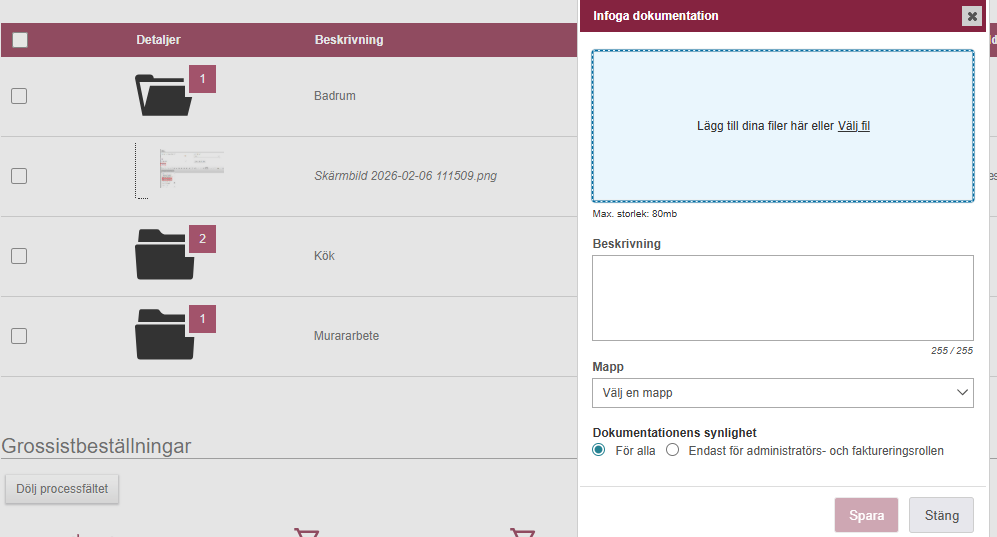Check the Kök row checkbox
This screenshot has height=537, width=997.
click(19, 256)
